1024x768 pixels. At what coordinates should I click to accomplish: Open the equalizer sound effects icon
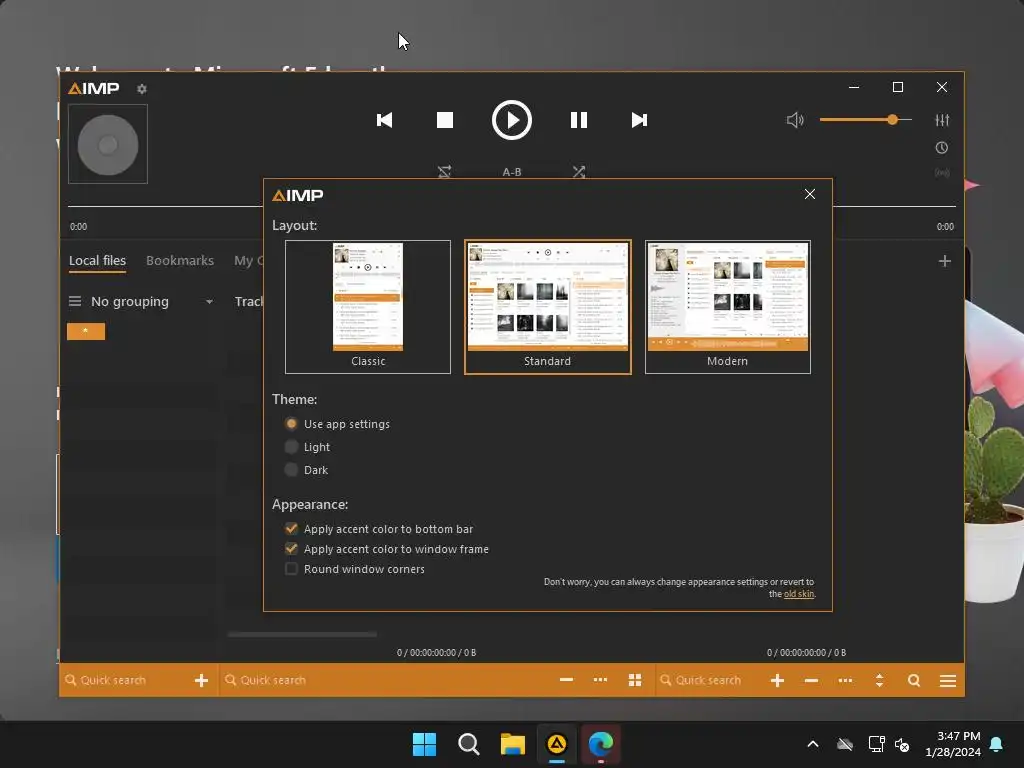tap(942, 120)
